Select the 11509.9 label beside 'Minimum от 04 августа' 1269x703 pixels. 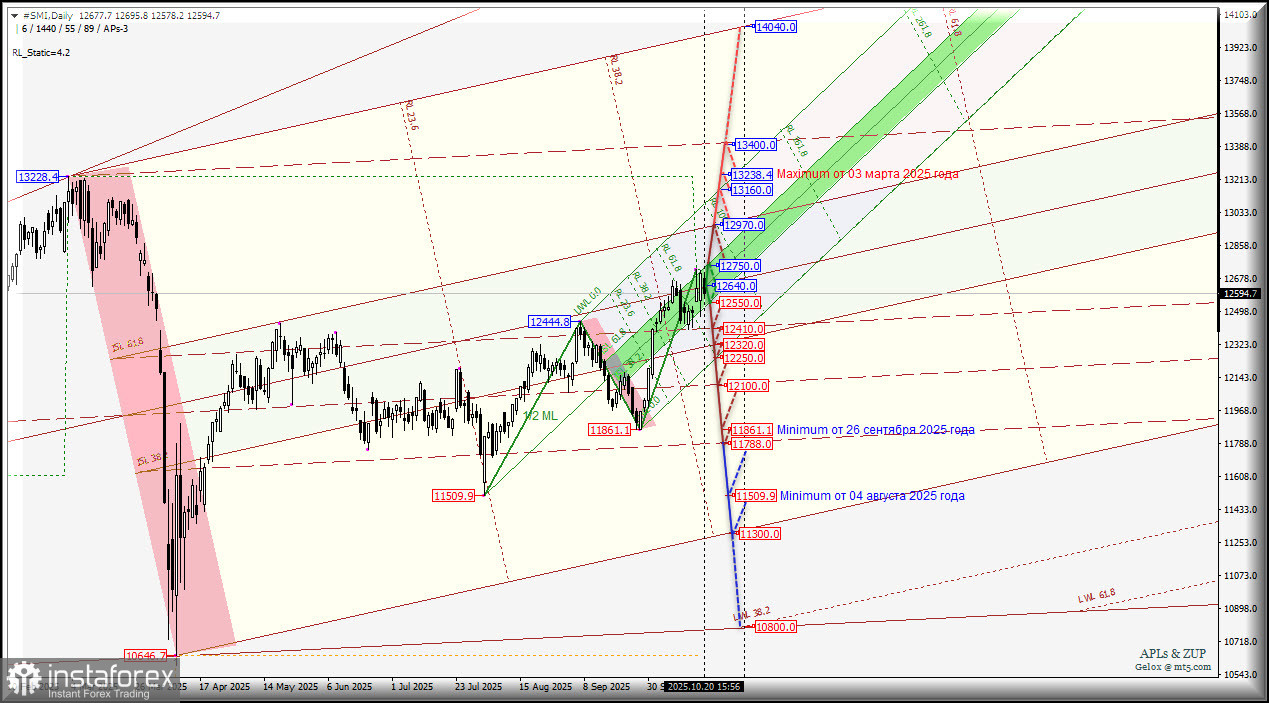[x=755, y=496]
